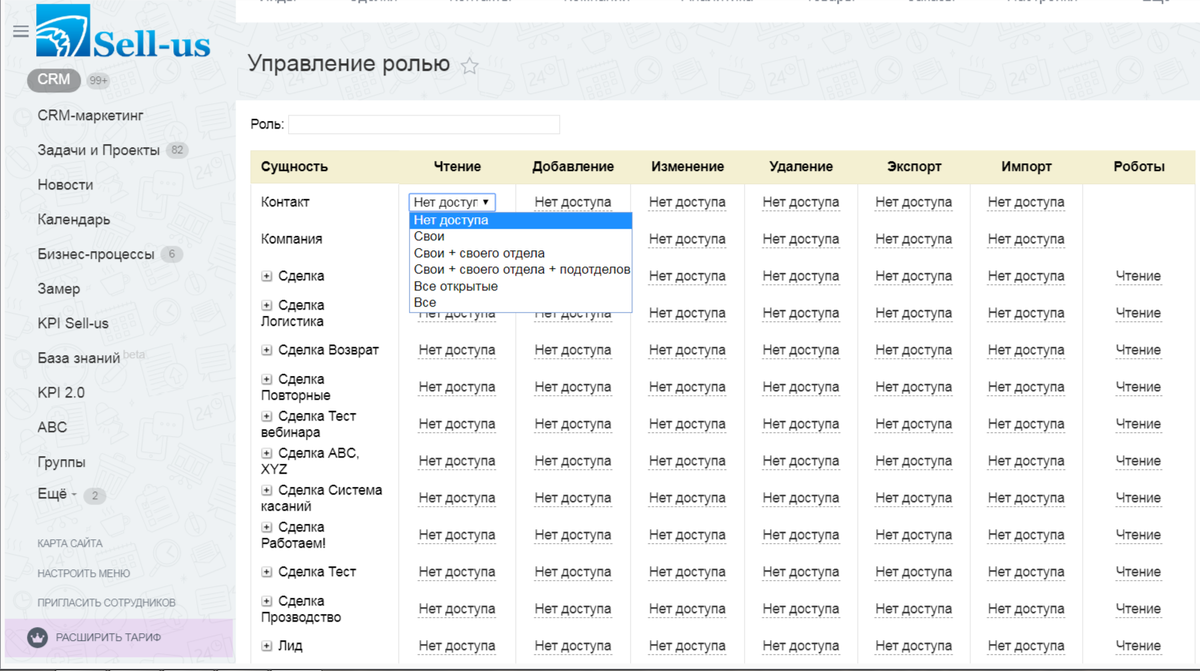
Task: Open the CRM section in the sidebar
Action: coord(54,80)
